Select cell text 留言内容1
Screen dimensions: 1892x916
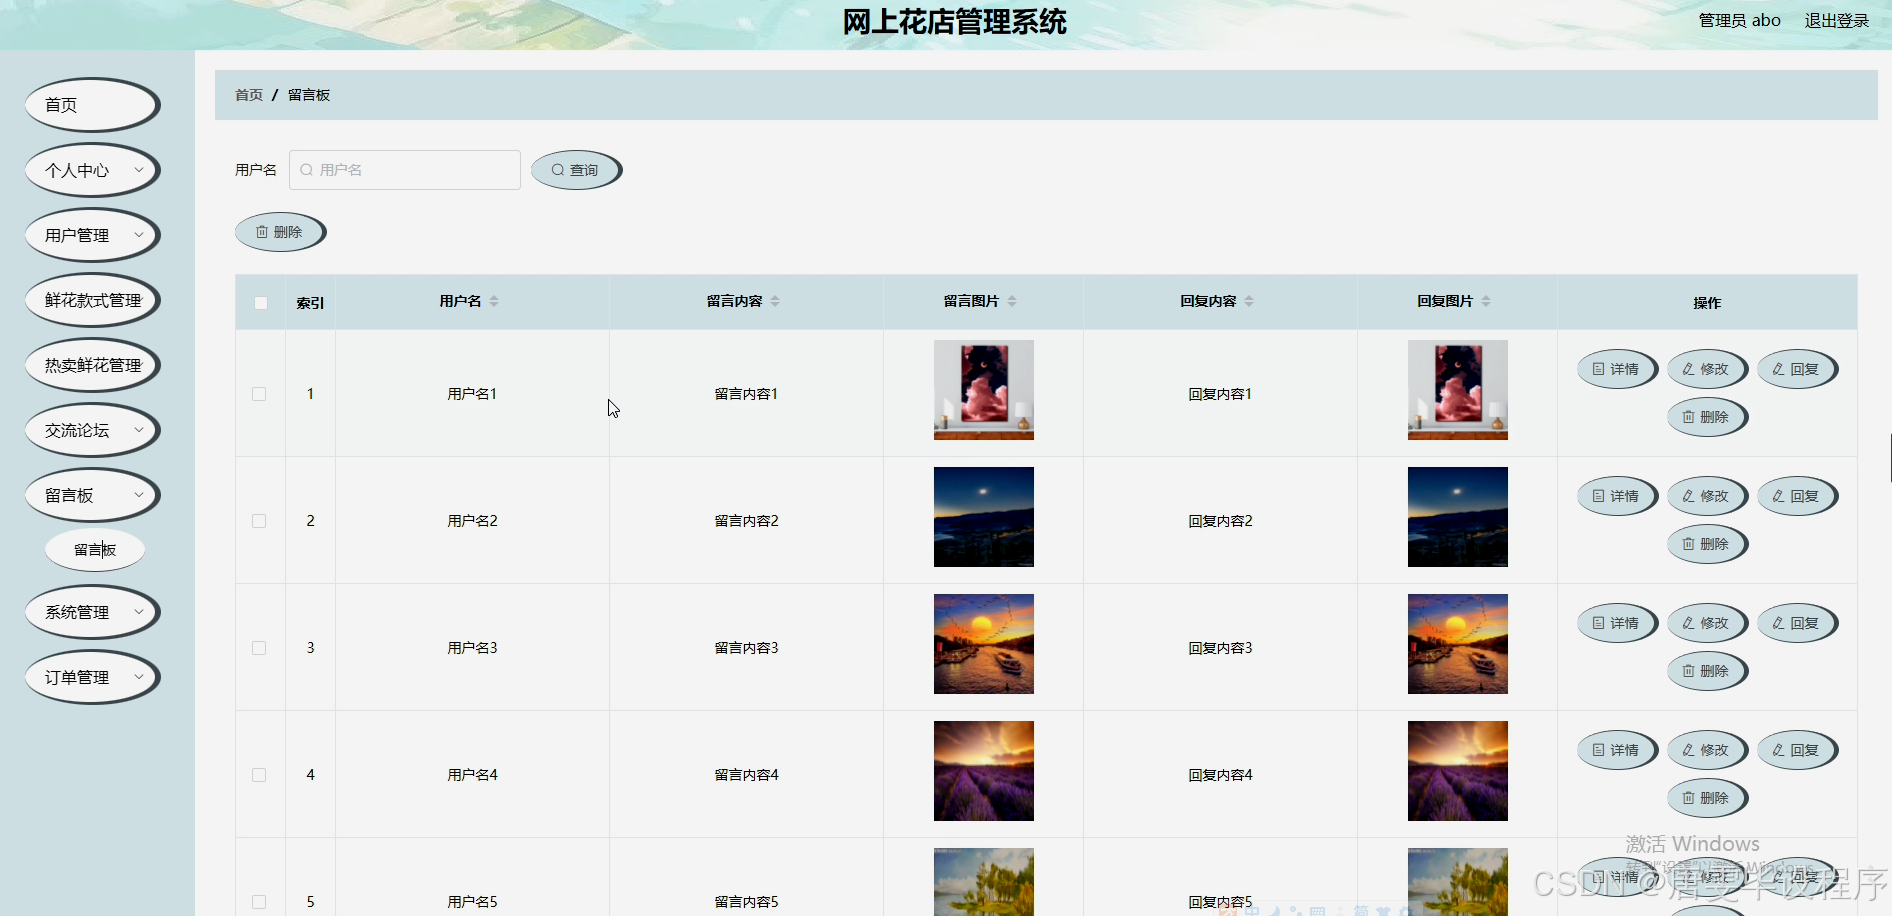[x=746, y=394]
